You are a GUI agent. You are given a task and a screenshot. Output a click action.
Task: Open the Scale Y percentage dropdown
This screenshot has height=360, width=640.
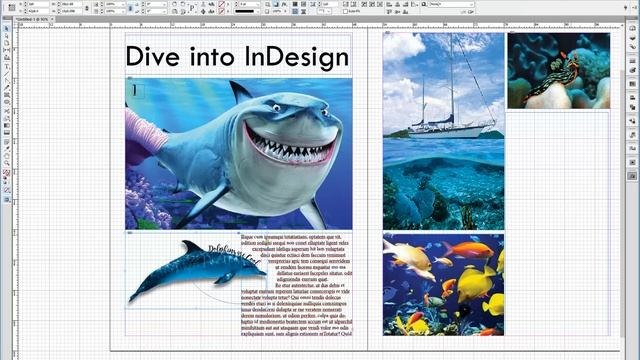(x=123, y=11)
